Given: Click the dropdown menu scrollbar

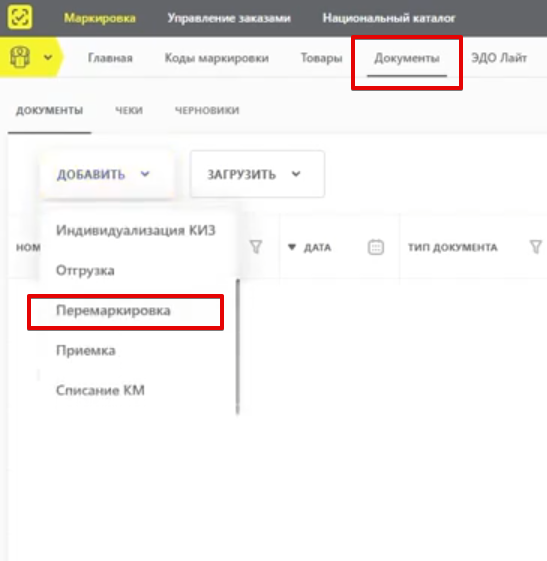Looking at the screenshot, I should coord(238,346).
